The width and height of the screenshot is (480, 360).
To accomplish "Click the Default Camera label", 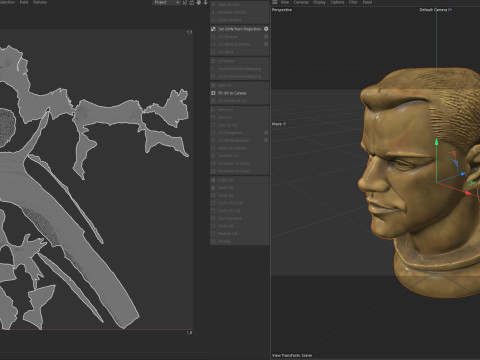I will [435, 10].
